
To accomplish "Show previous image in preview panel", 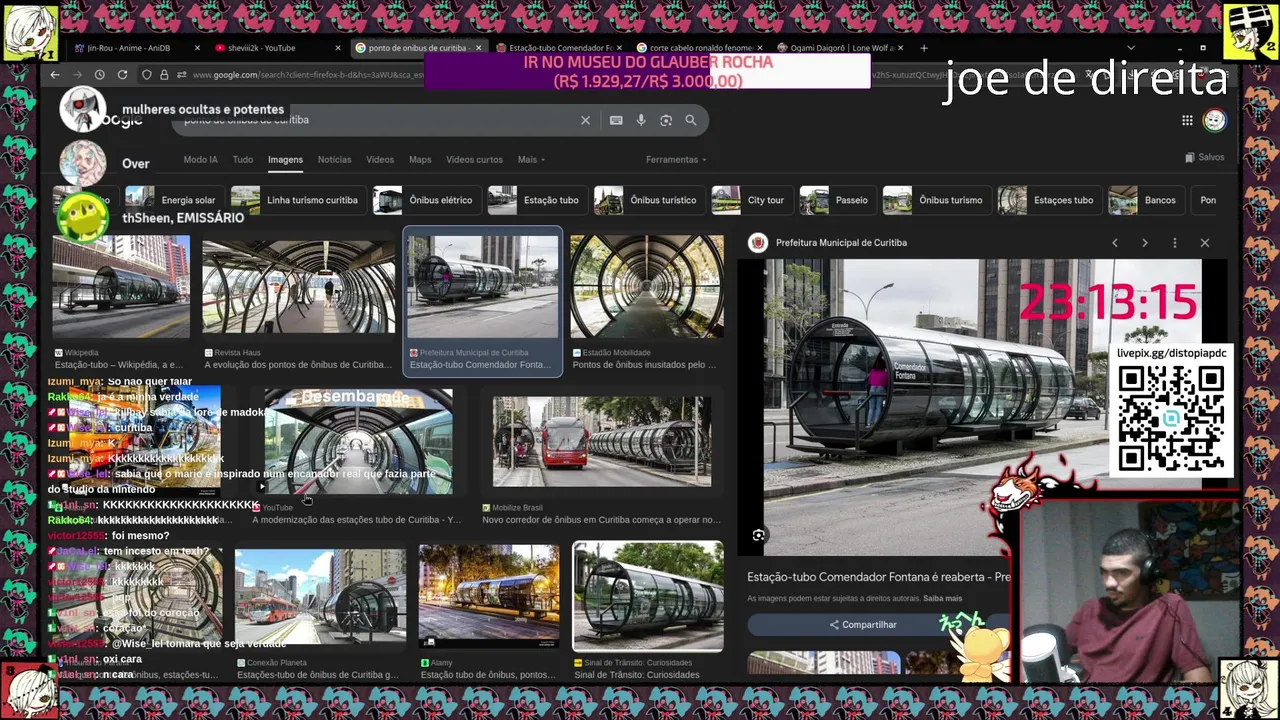I will click(1115, 243).
